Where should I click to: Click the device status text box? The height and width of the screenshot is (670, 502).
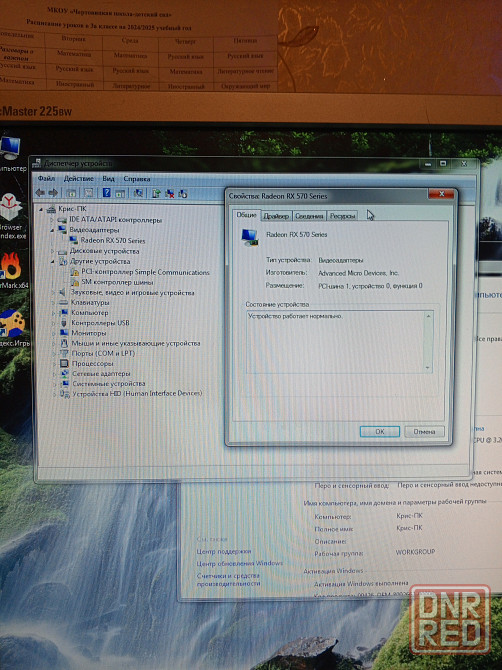pyautogui.click(x=340, y=342)
